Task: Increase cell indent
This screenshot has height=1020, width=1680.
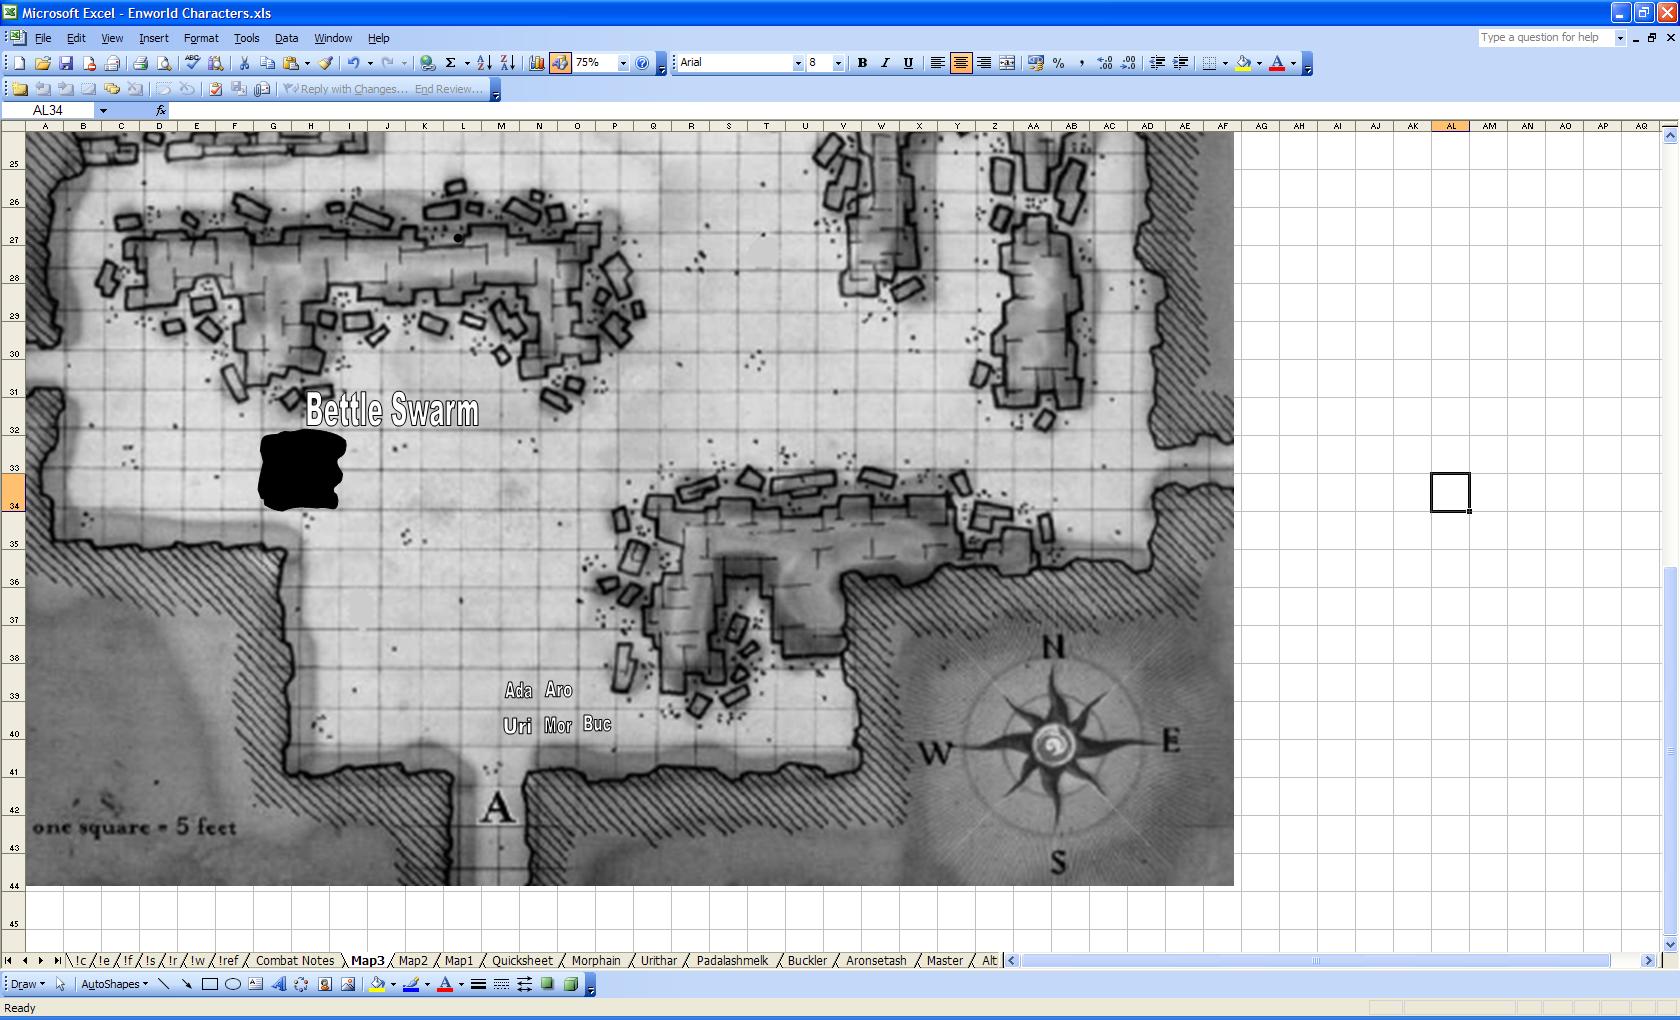Action: (1180, 63)
